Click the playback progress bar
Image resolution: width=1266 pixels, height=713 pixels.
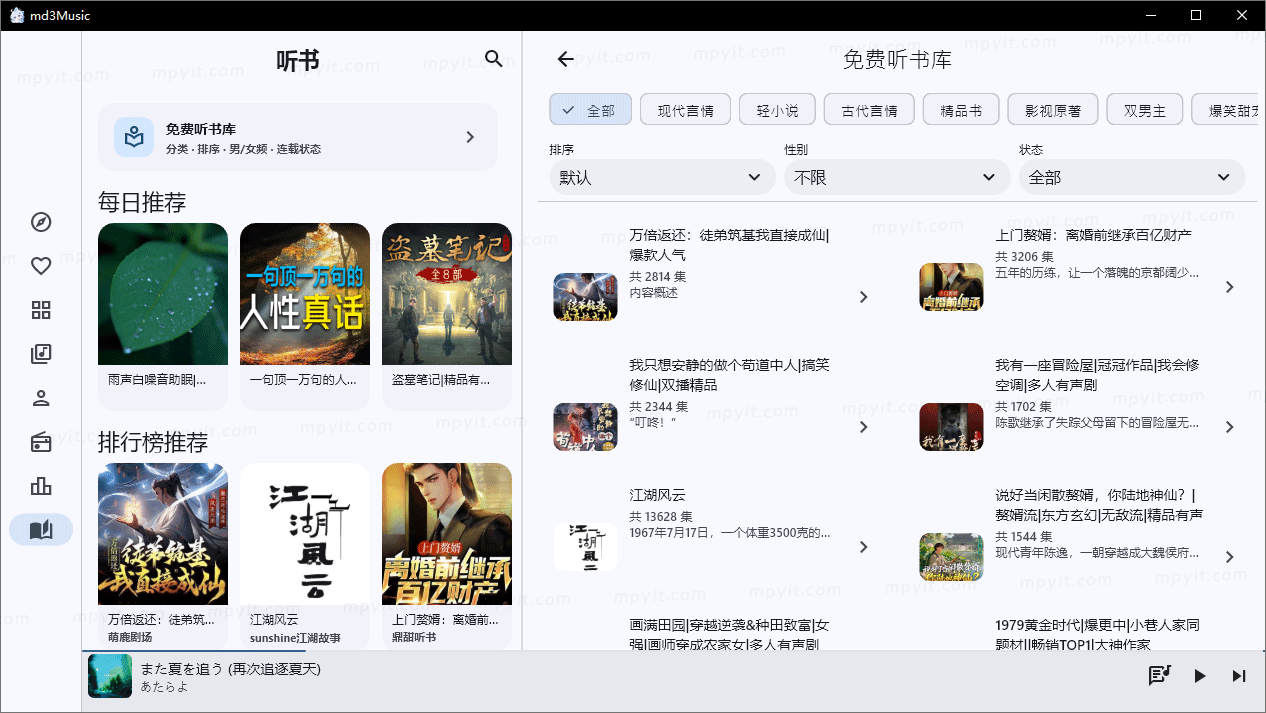pyautogui.click(x=674, y=651)
